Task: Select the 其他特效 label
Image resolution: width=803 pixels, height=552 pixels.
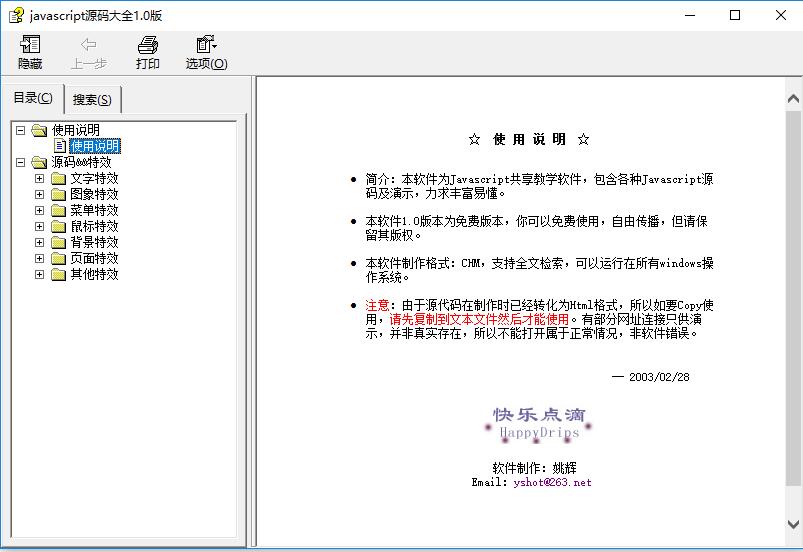Action: pos(94,274)
